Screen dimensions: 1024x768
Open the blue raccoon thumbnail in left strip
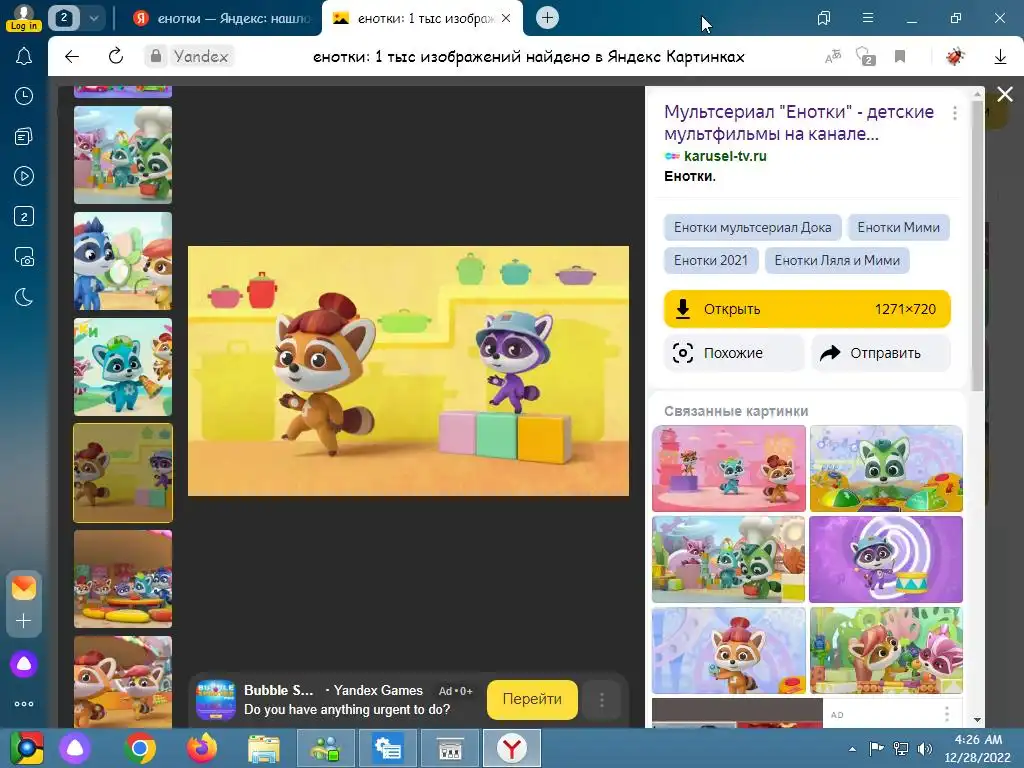123,261
